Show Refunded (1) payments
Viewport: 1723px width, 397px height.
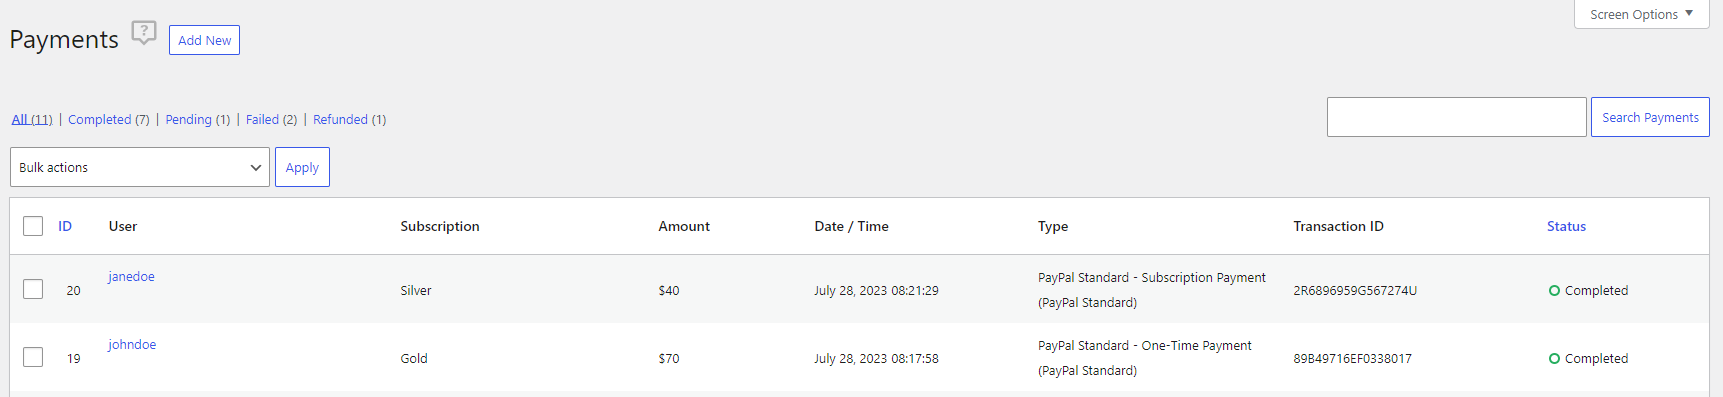[x=349, y=119]
